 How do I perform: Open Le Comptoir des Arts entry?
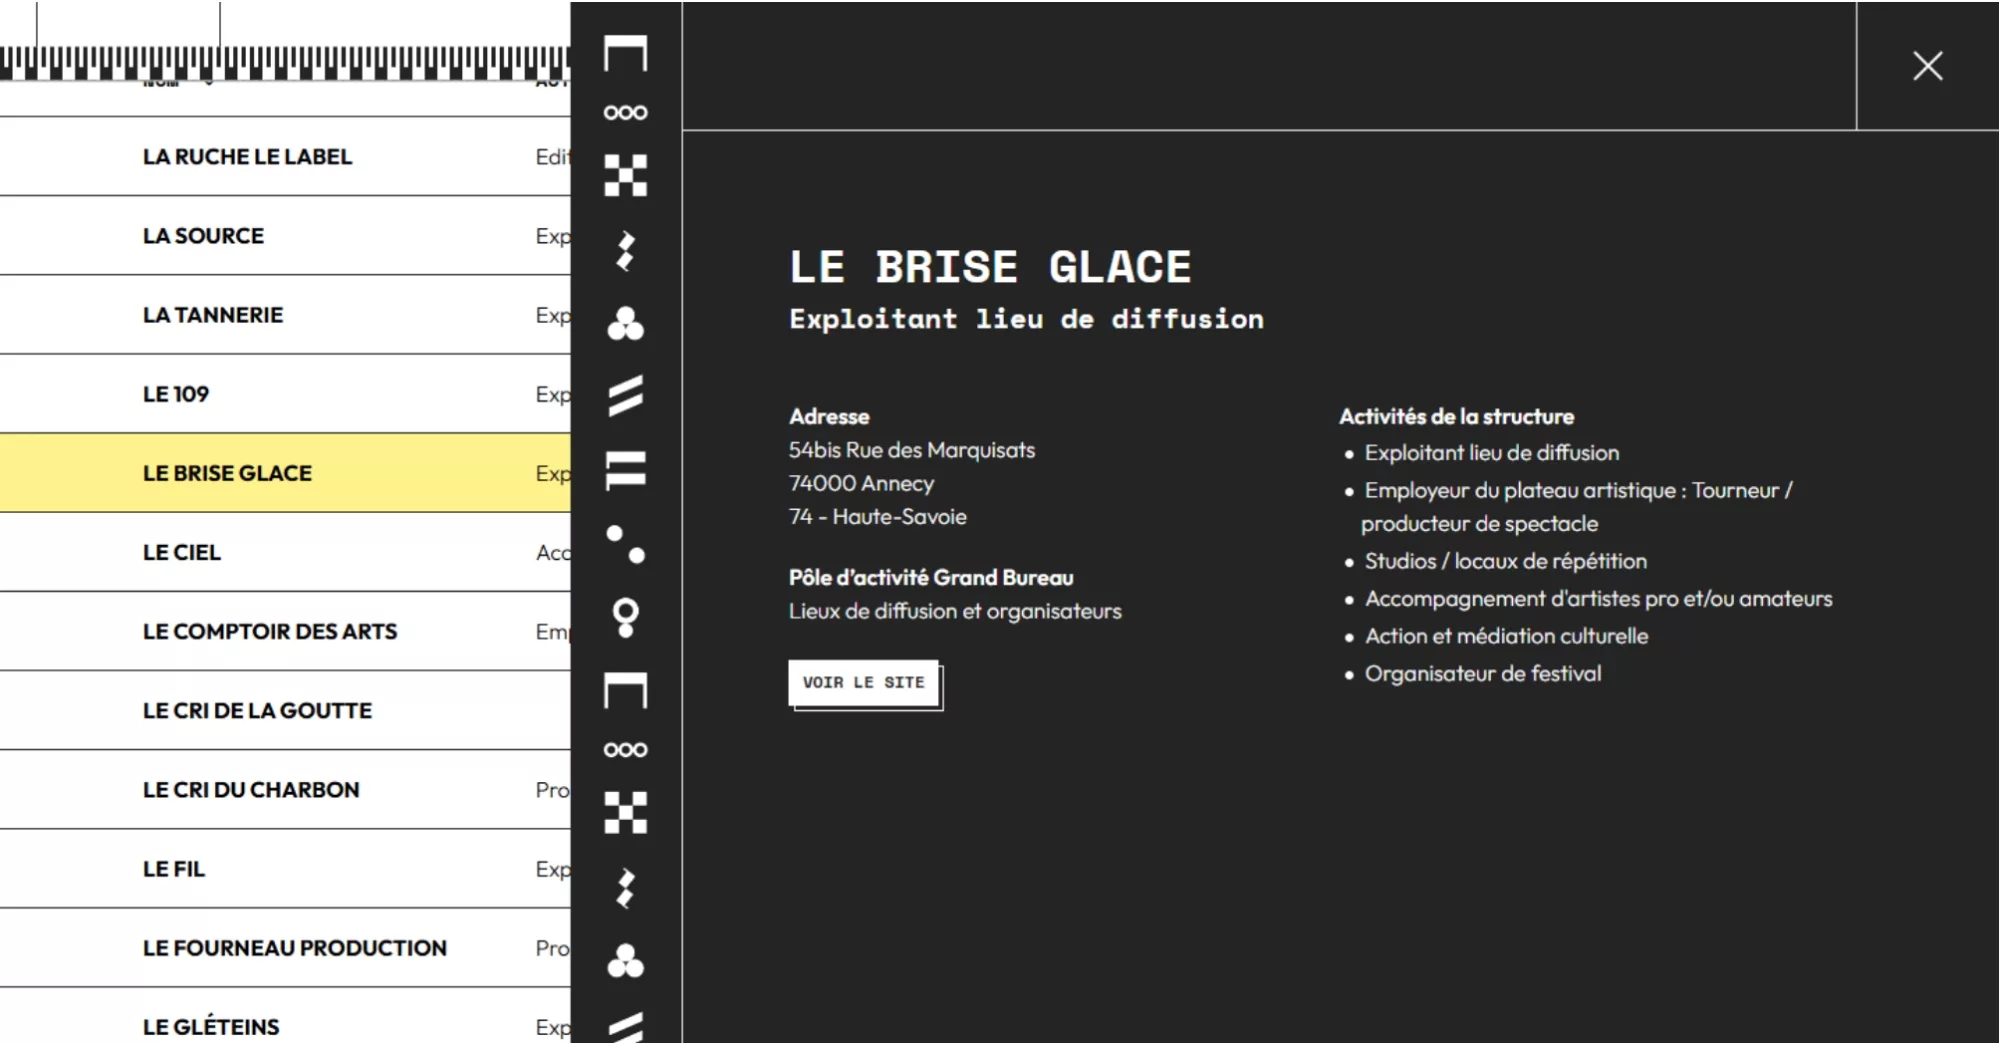(x=269, y=631)
